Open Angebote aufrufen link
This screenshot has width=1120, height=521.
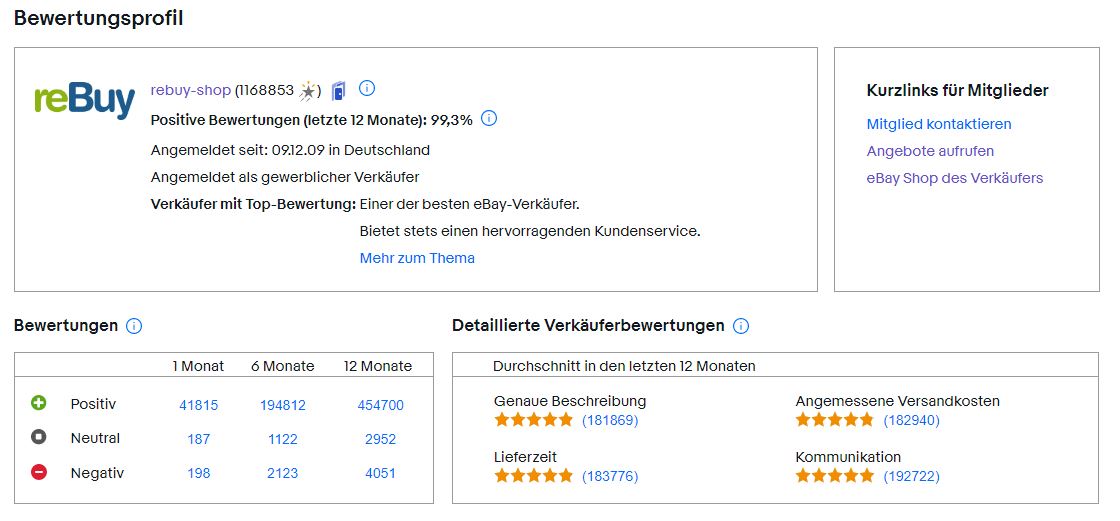[930, 151]
